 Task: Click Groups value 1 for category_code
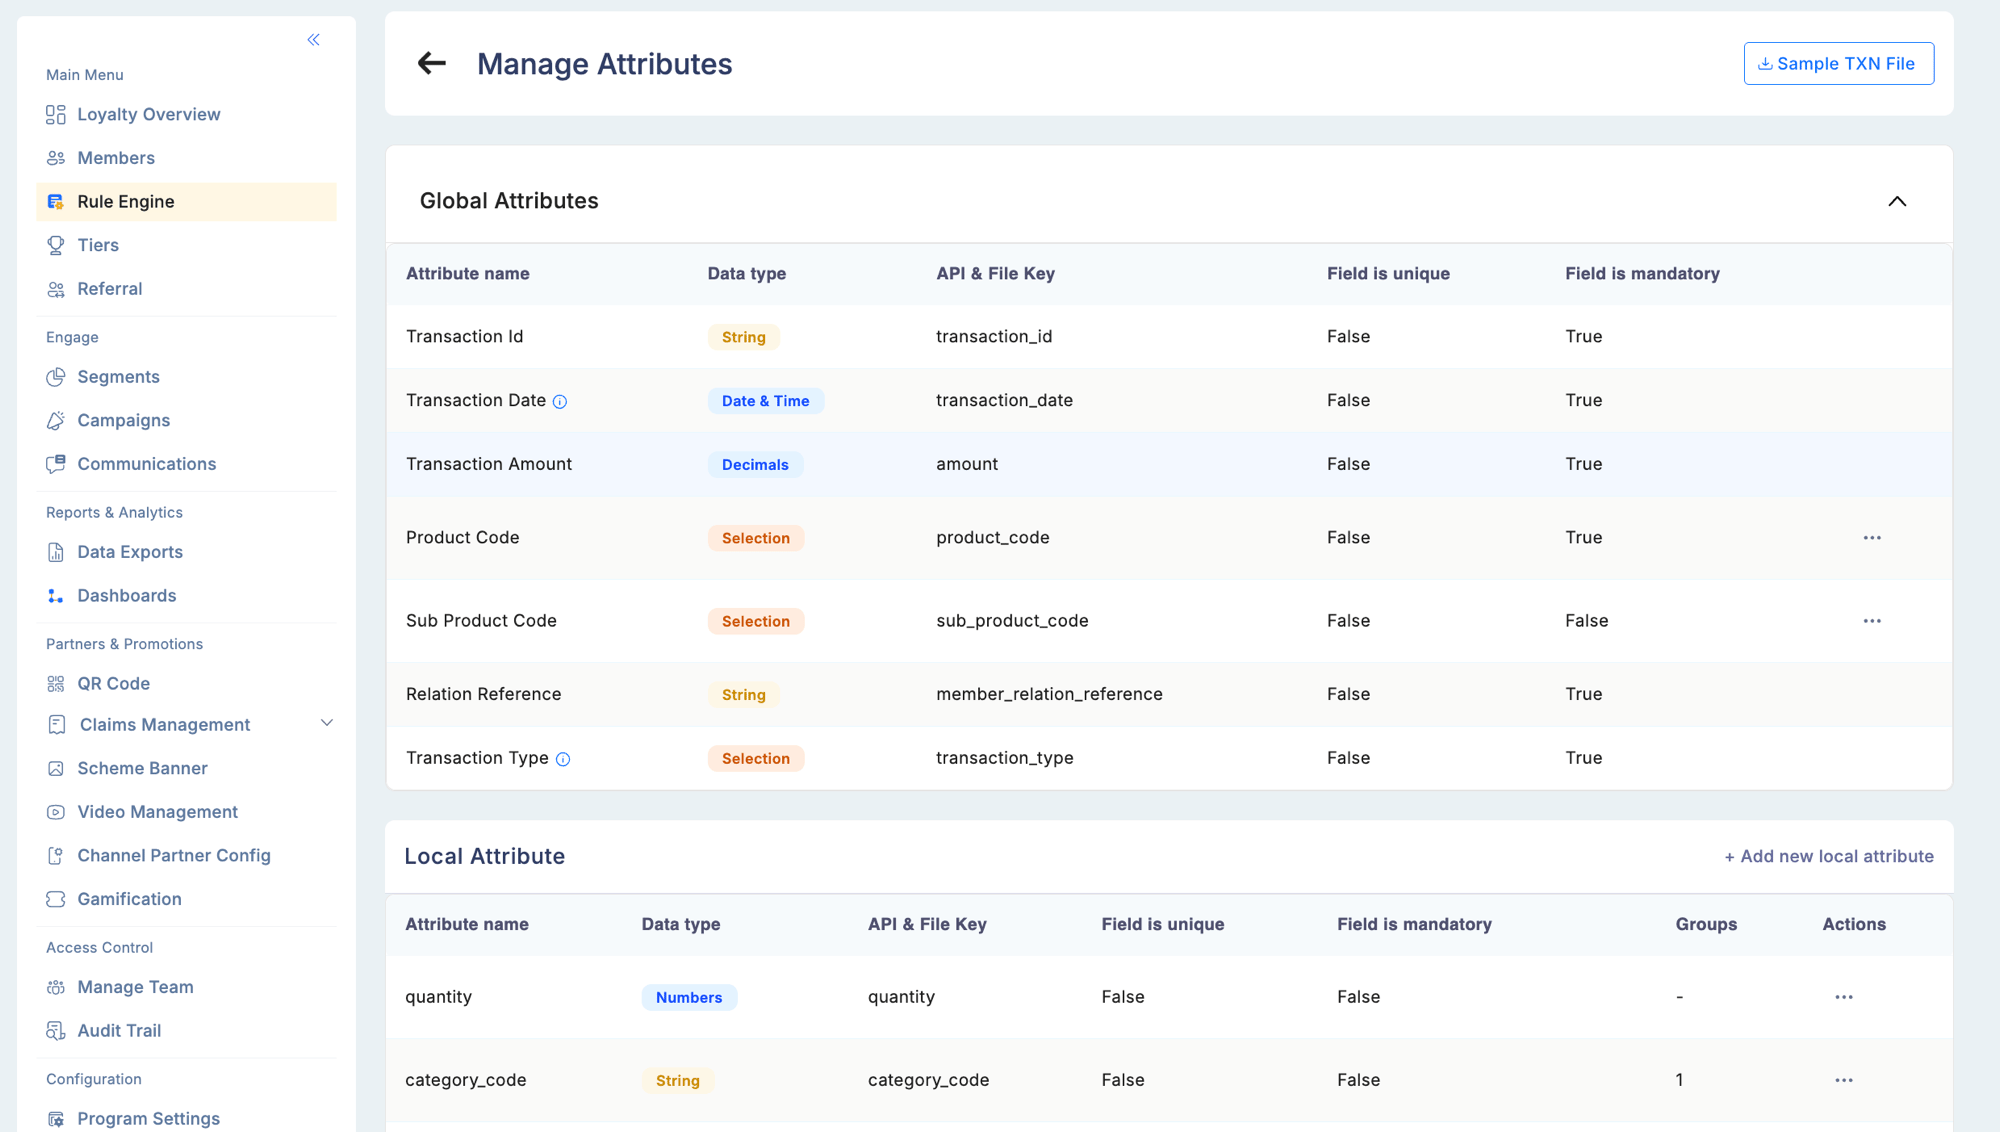tap(1680, 1080)
